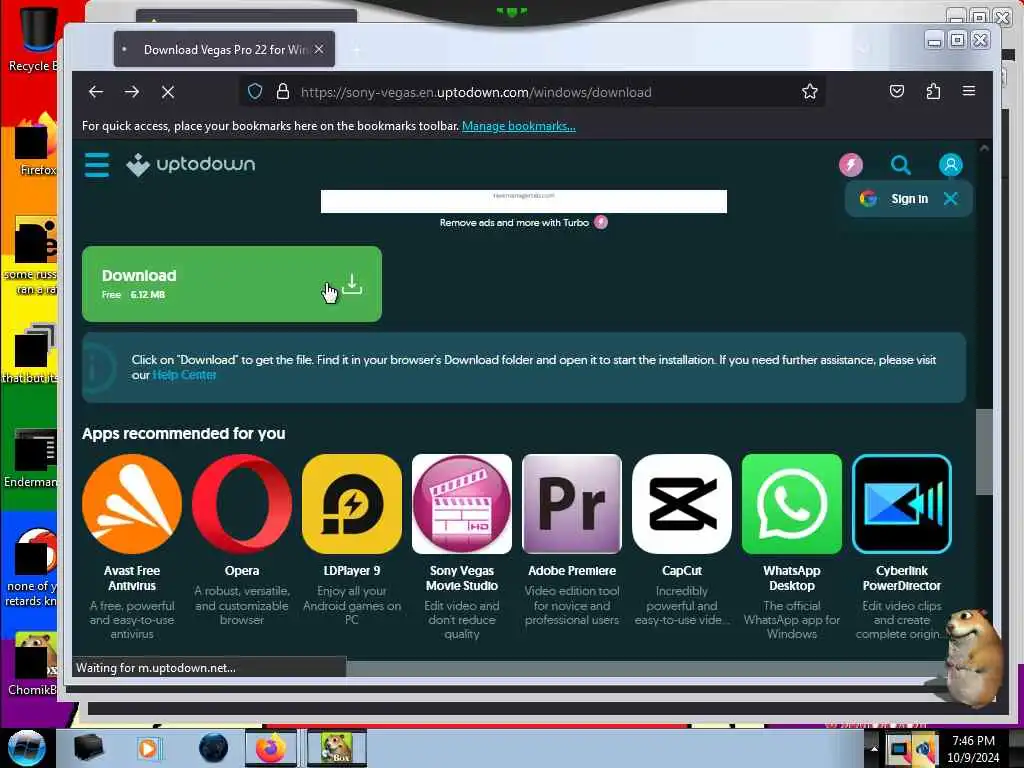Open the Windows Start button
Viewport: 1024px width, 768px height.
pyautogui.click(x=26, y=748)
